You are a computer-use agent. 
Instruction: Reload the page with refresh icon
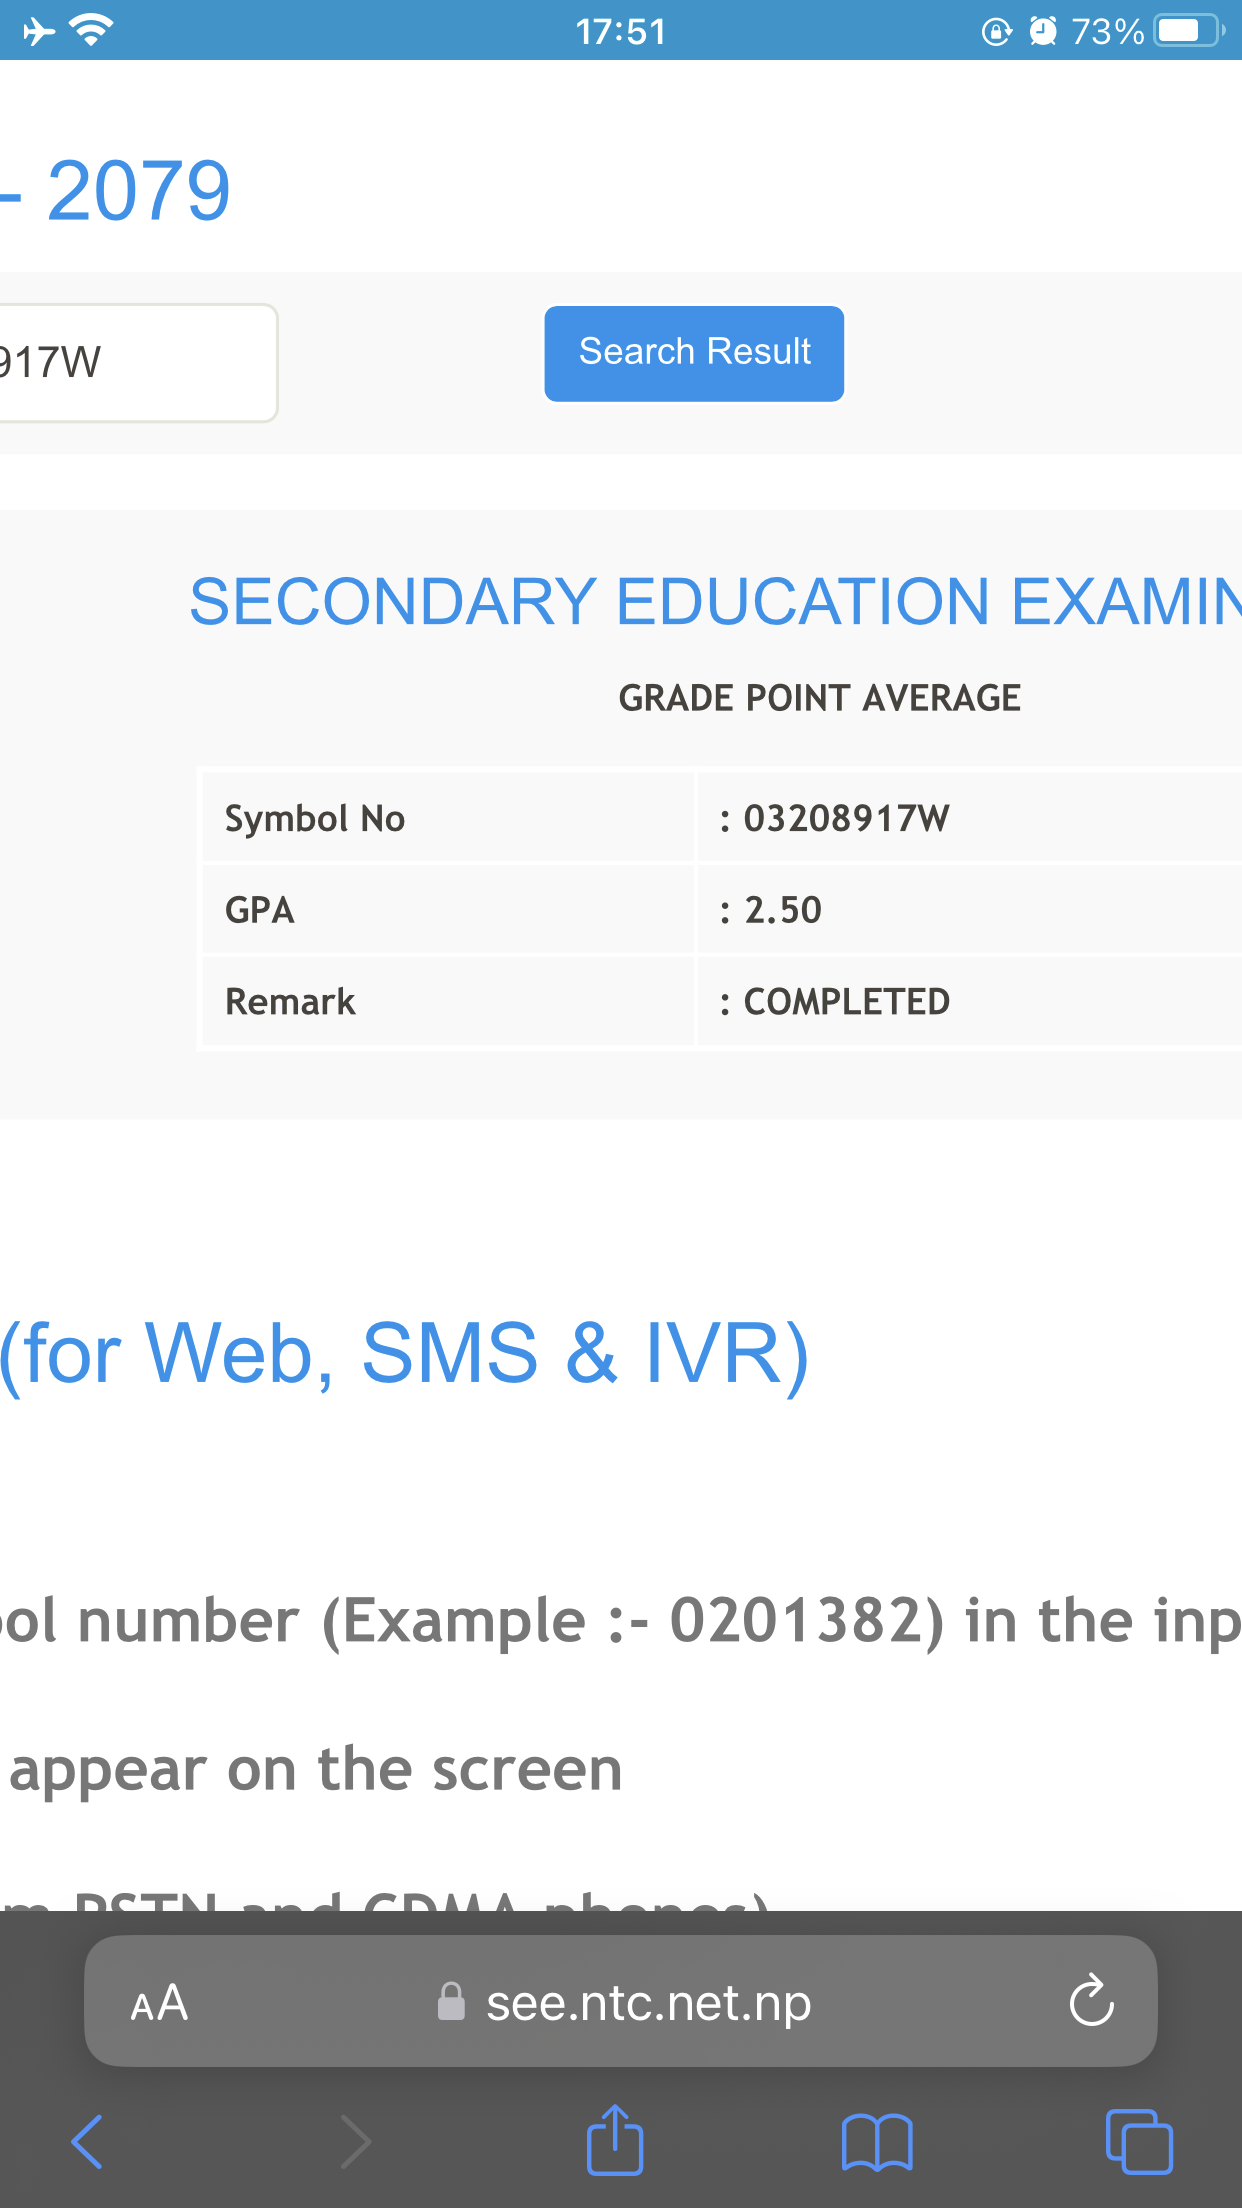(x=1091, y=2001)
